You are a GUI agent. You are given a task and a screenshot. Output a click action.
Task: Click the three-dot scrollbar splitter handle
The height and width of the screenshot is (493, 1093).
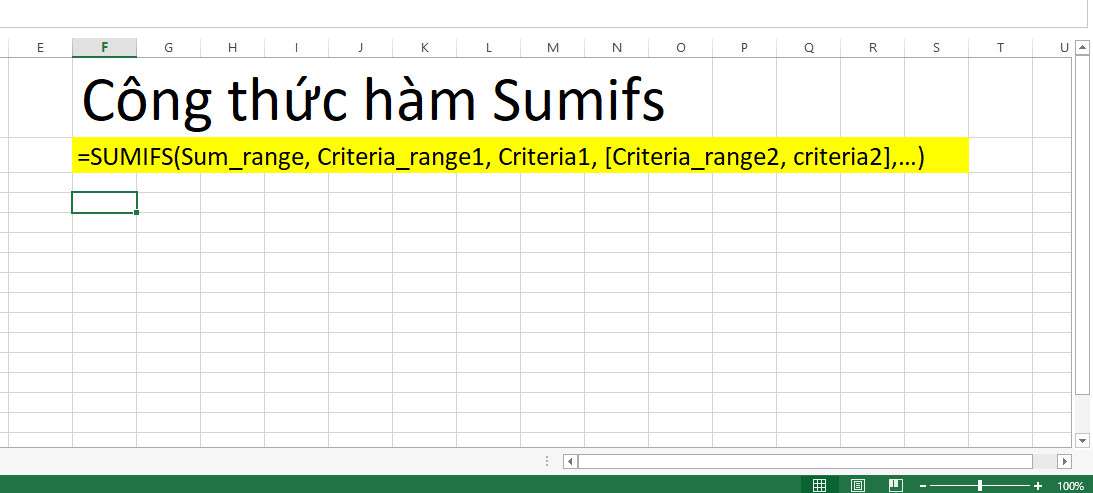click(547, 462)
